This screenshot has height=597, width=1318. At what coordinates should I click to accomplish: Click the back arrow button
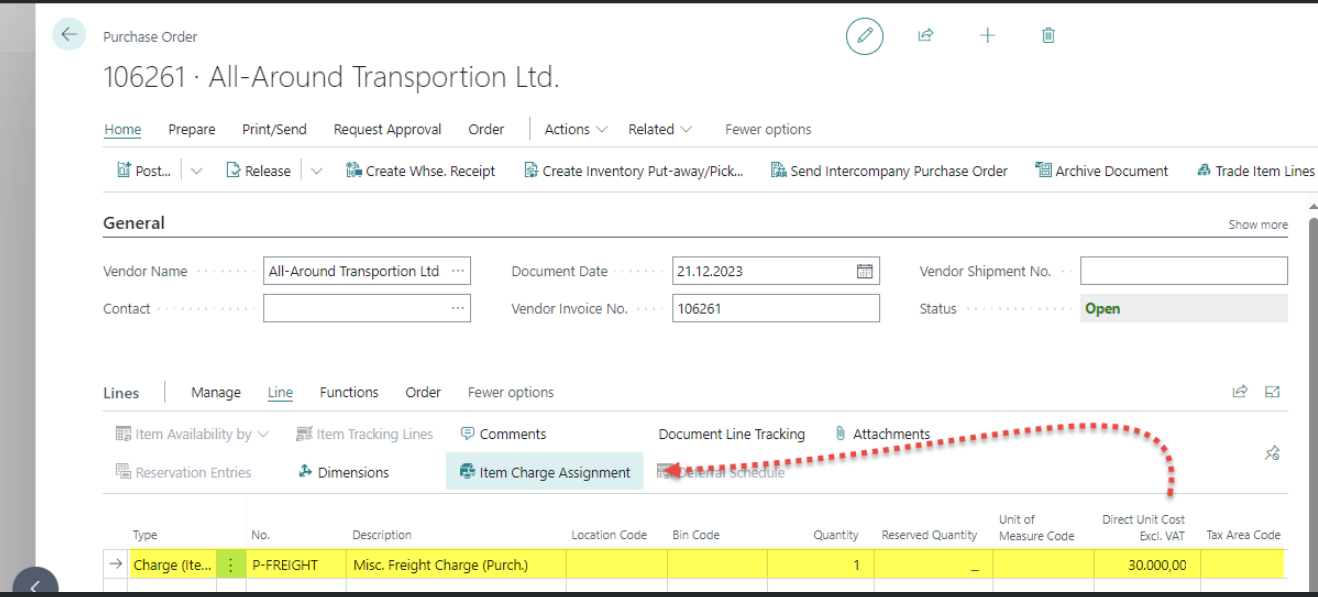click(x=69, y=35)
